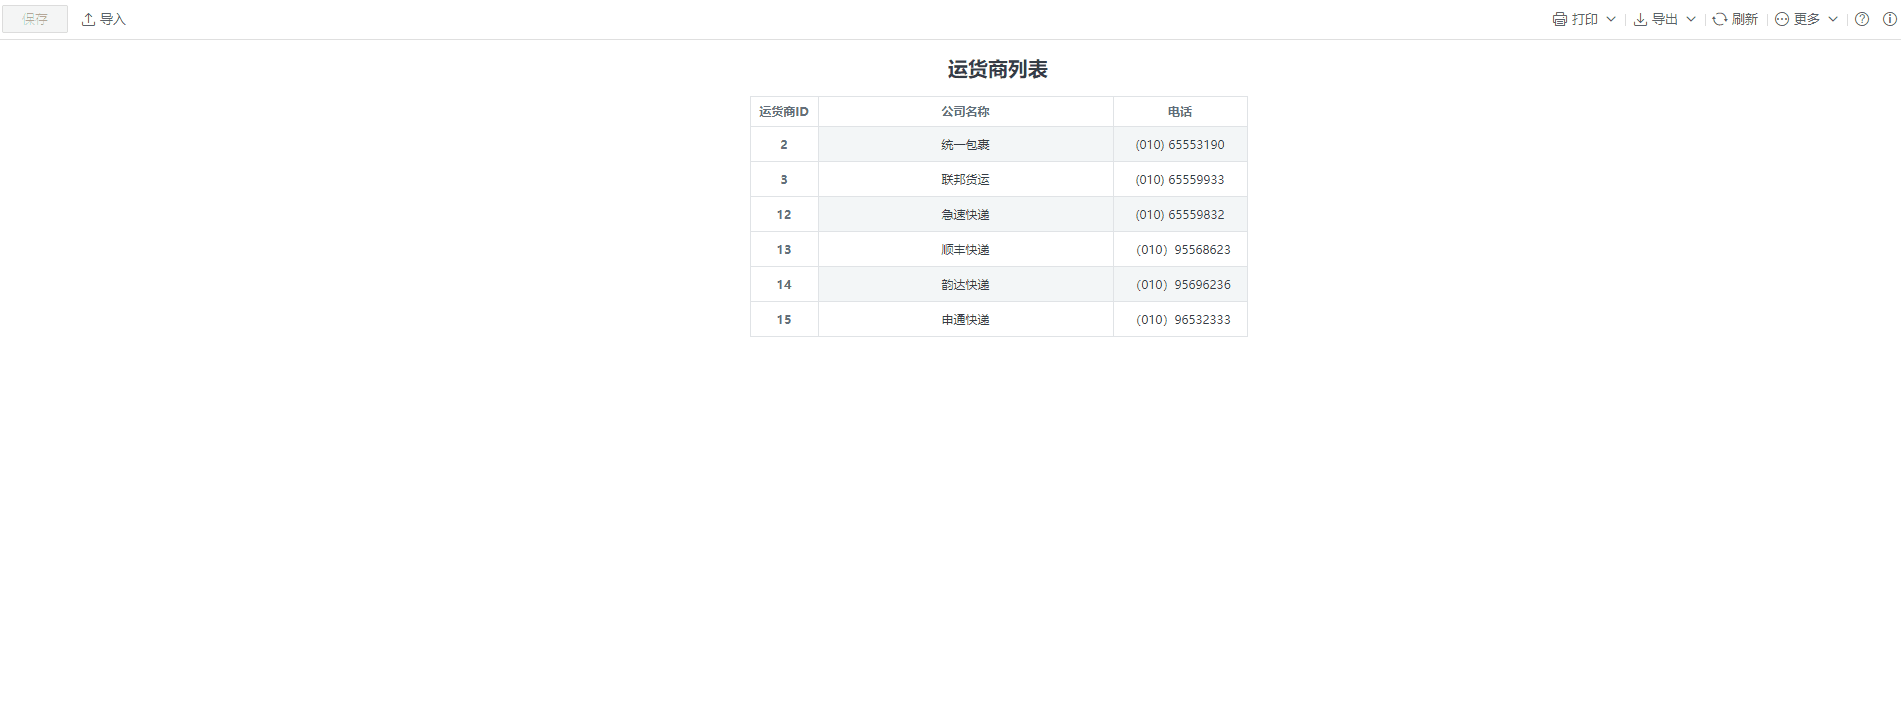Select the 顺丰快递 company name cell
Image resolution: width=1901 pixels, height=726 pixels.
coord(965,250)
